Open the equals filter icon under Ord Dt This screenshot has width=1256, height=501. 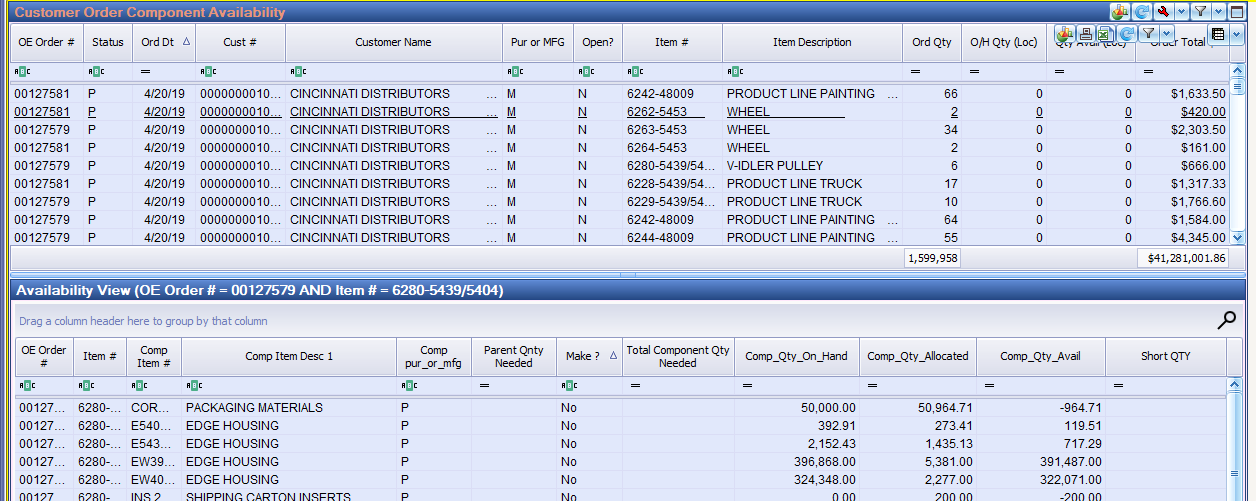145,72
